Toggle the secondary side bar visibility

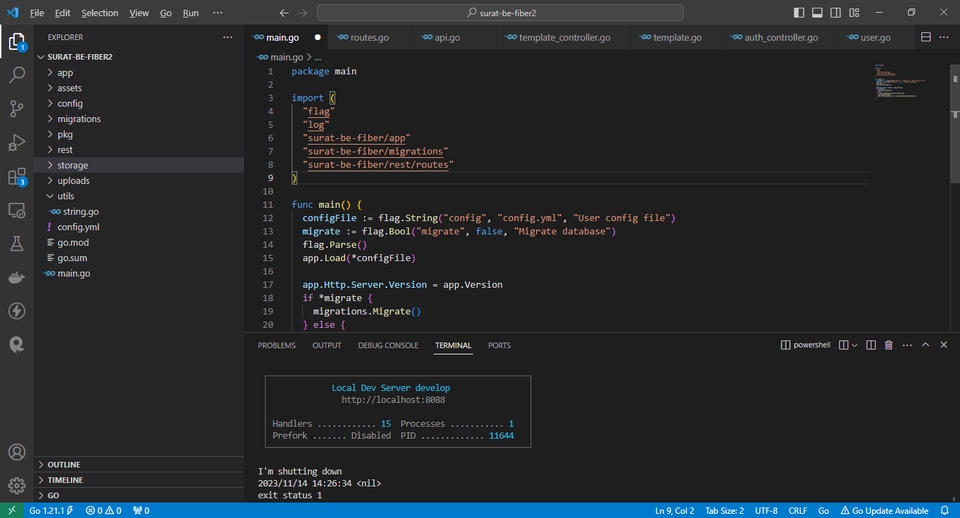[836, 13]
